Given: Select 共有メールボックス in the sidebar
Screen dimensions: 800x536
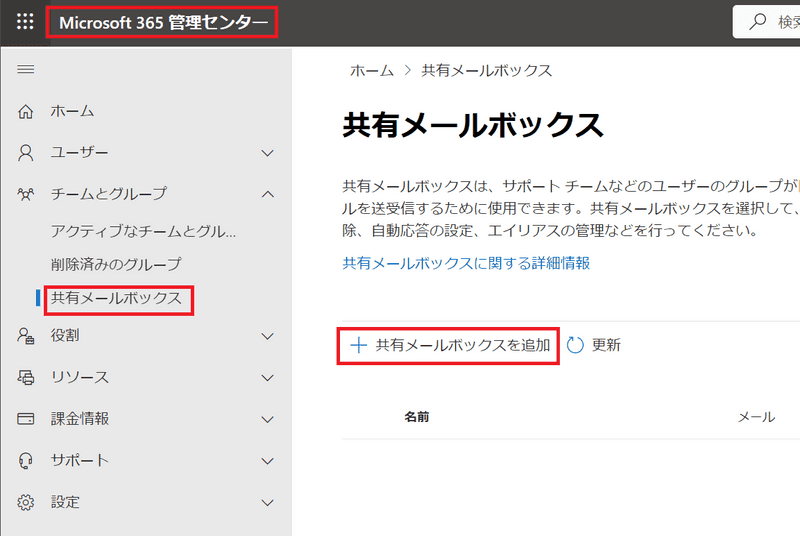Looking at the screenshot, I should click(116, 298).
